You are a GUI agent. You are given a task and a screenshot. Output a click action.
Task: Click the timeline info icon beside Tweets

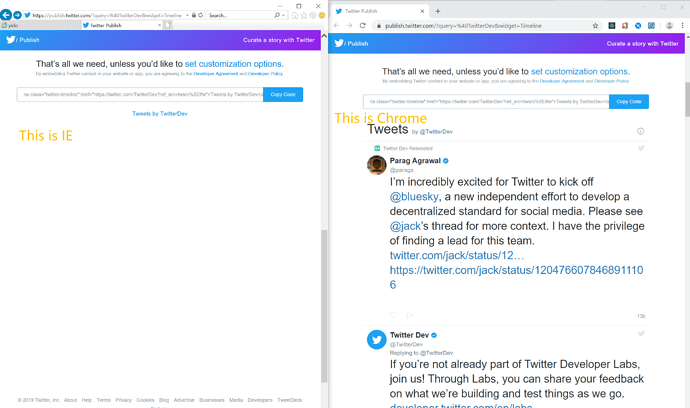641,131
